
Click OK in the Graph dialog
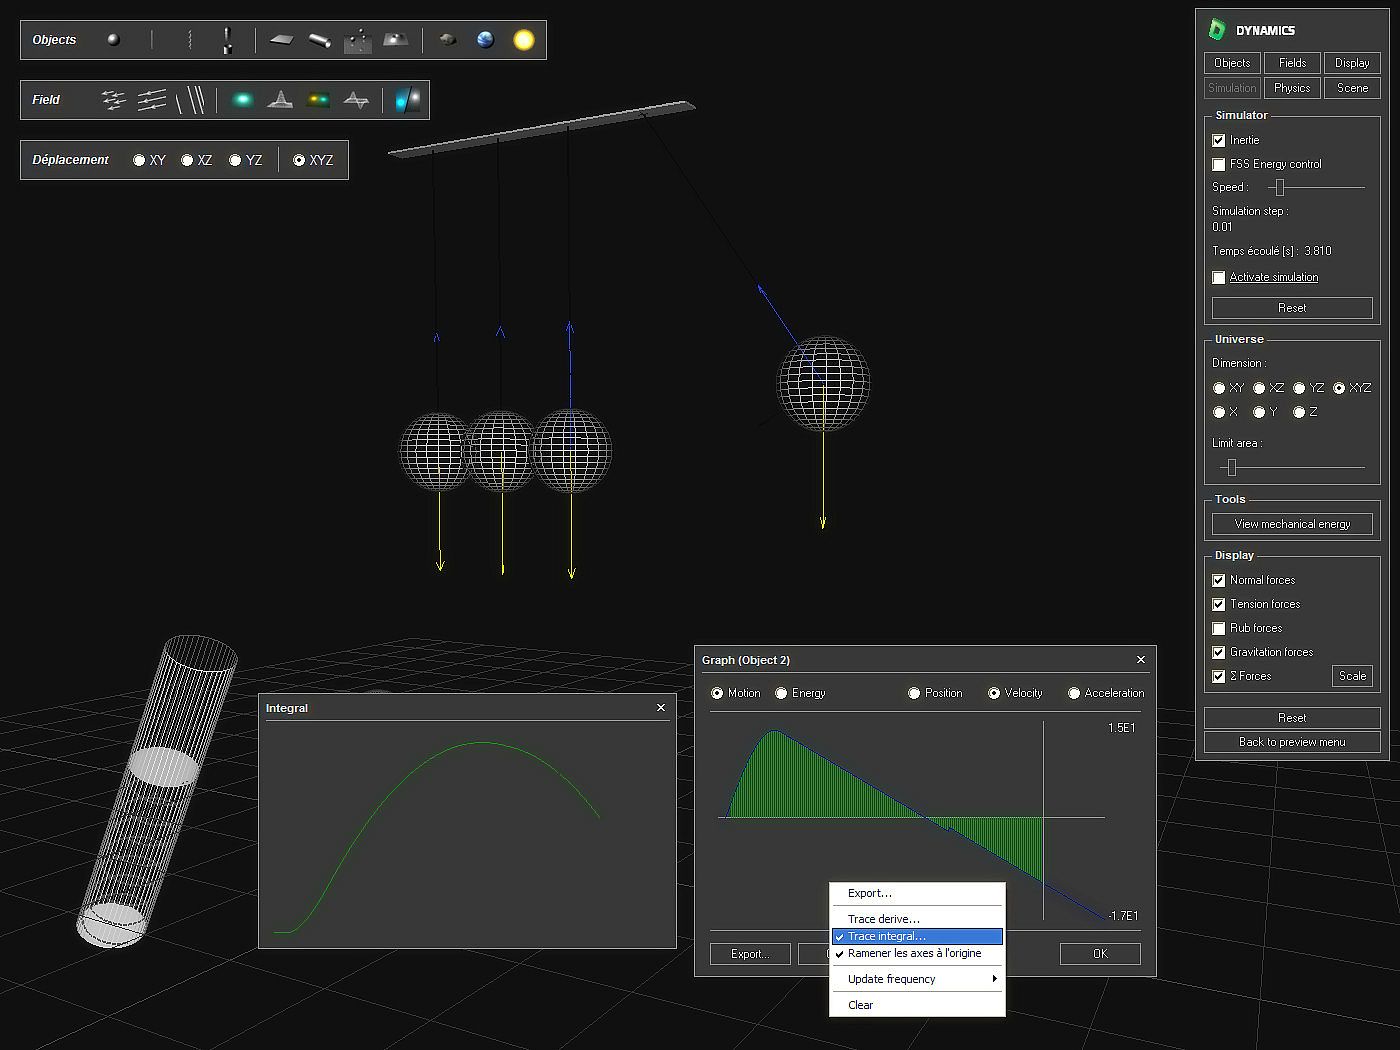(x=1099, y=954)
